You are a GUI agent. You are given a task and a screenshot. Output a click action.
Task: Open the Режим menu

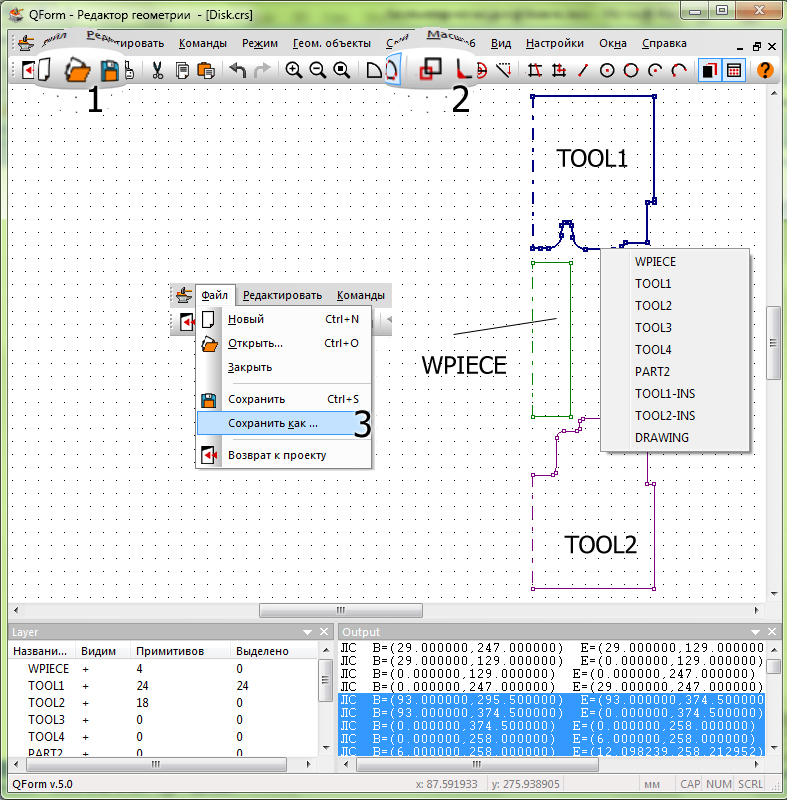[x=260, y=43]
